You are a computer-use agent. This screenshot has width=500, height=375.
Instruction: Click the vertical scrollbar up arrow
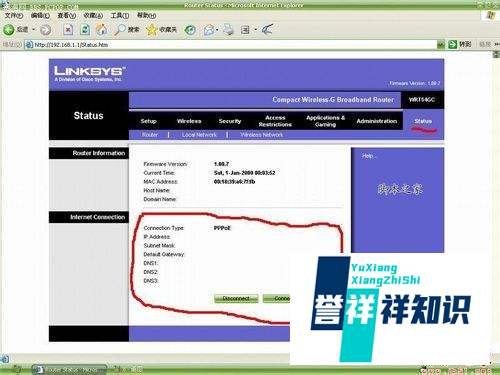[496, 55]
